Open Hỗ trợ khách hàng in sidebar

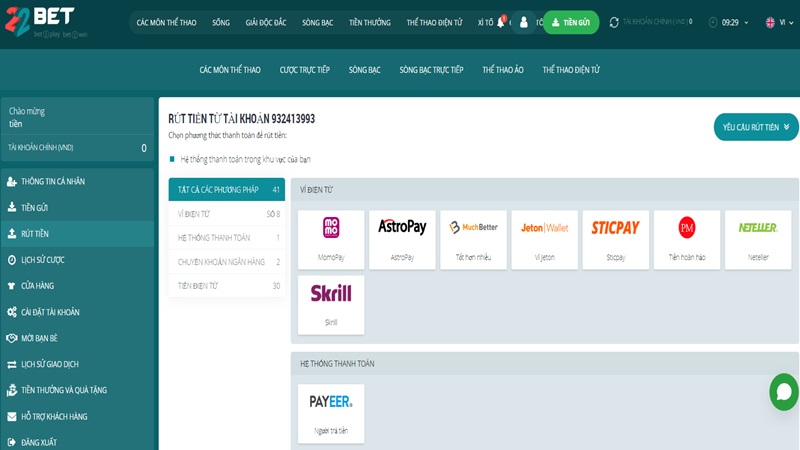tap(77, 416)
